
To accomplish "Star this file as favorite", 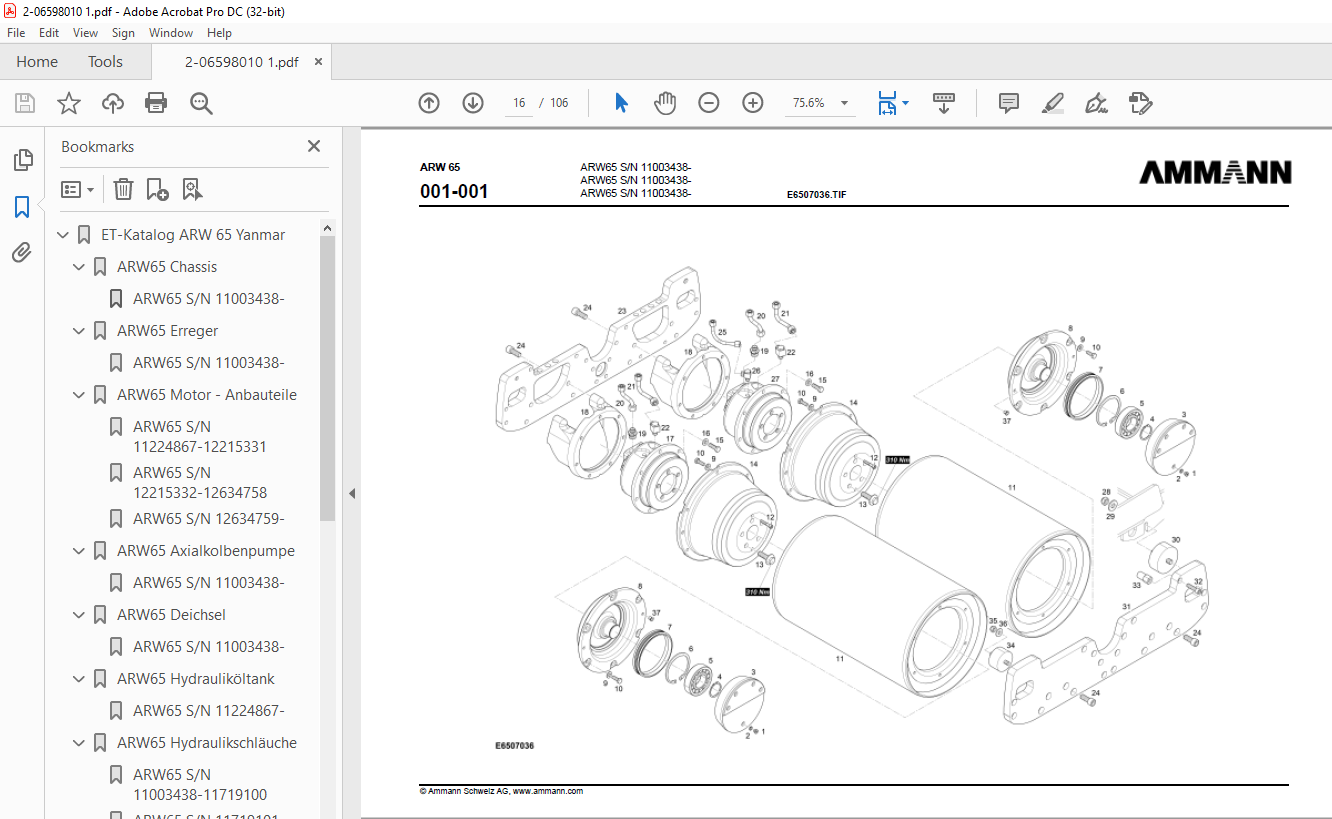I will [x=68, y=103].
